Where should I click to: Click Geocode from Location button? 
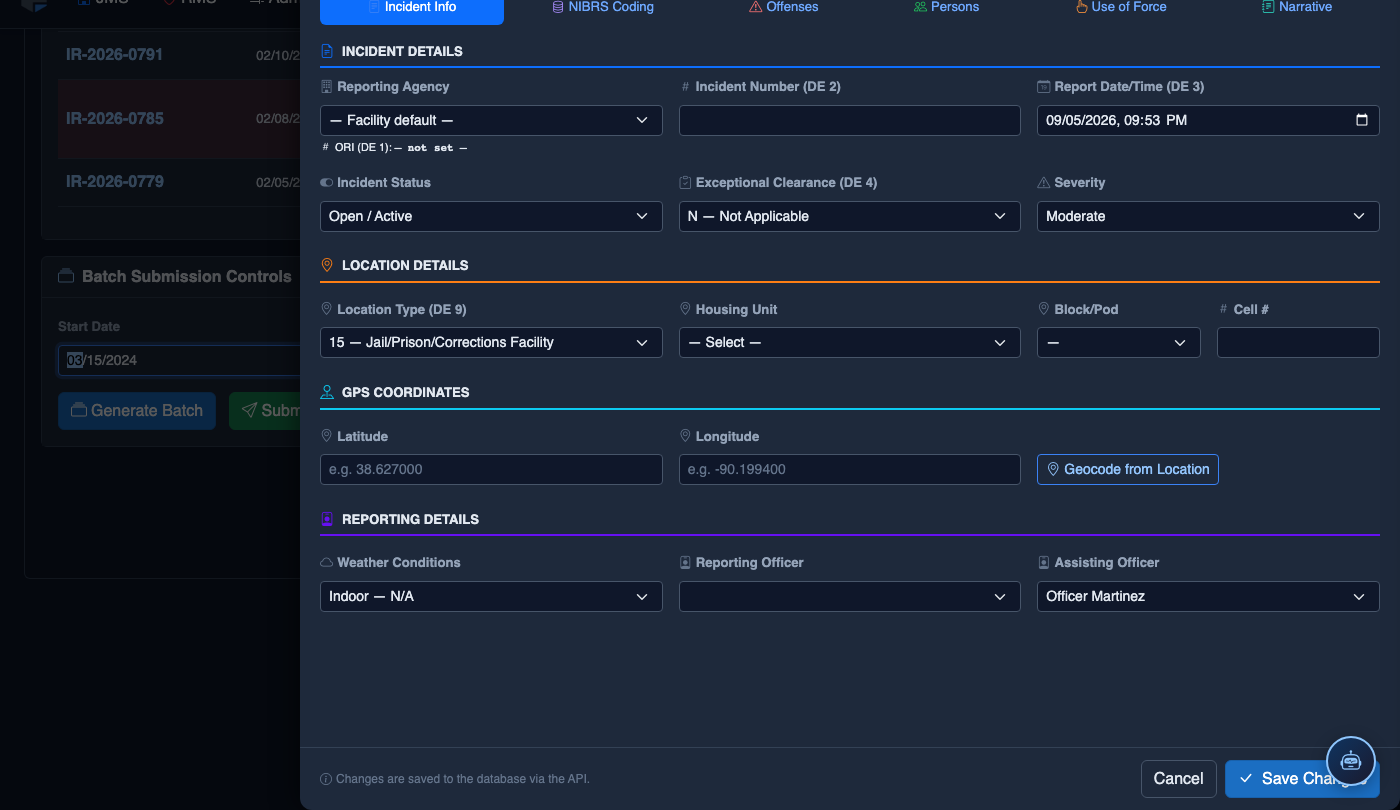tap(1128, 469)
